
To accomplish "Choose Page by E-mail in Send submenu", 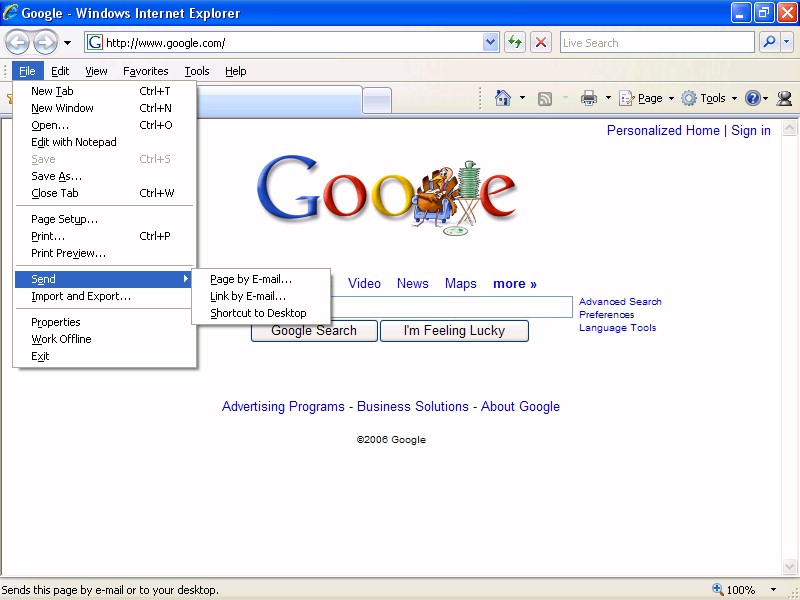I will tap(251, 279).
